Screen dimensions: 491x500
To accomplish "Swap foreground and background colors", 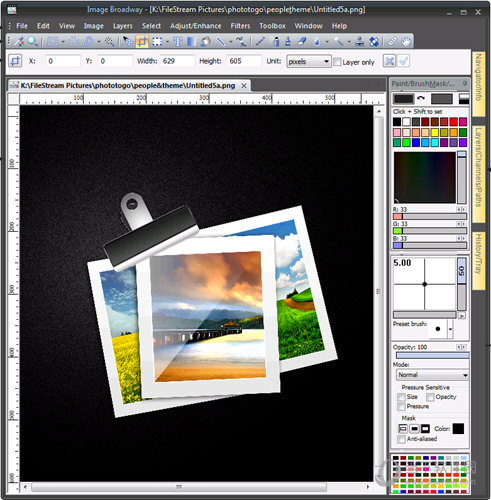I will pyautogui.click(x=421, y=98).
